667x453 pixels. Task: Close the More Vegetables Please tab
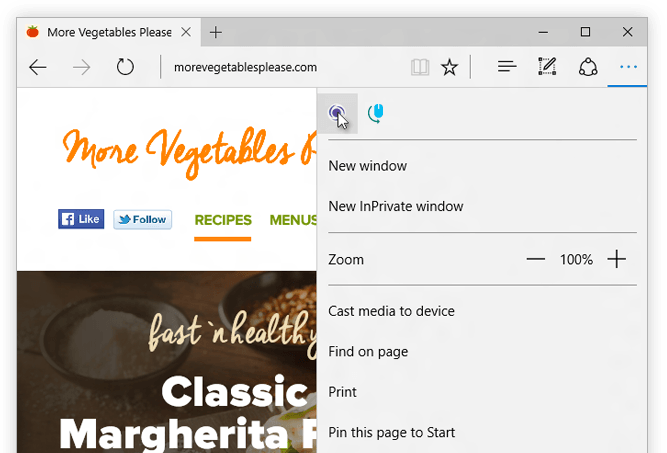pos(187,32)
